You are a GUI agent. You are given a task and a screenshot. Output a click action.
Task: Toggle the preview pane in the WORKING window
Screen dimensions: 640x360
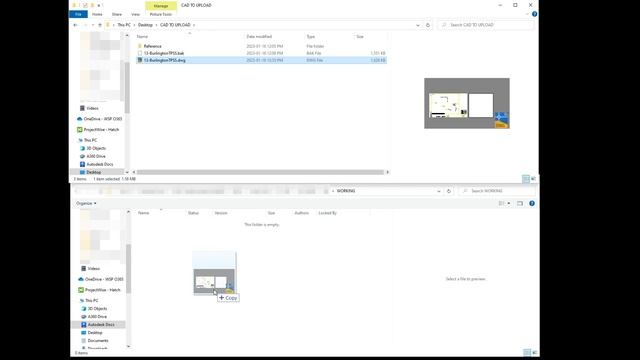(520, 203)
